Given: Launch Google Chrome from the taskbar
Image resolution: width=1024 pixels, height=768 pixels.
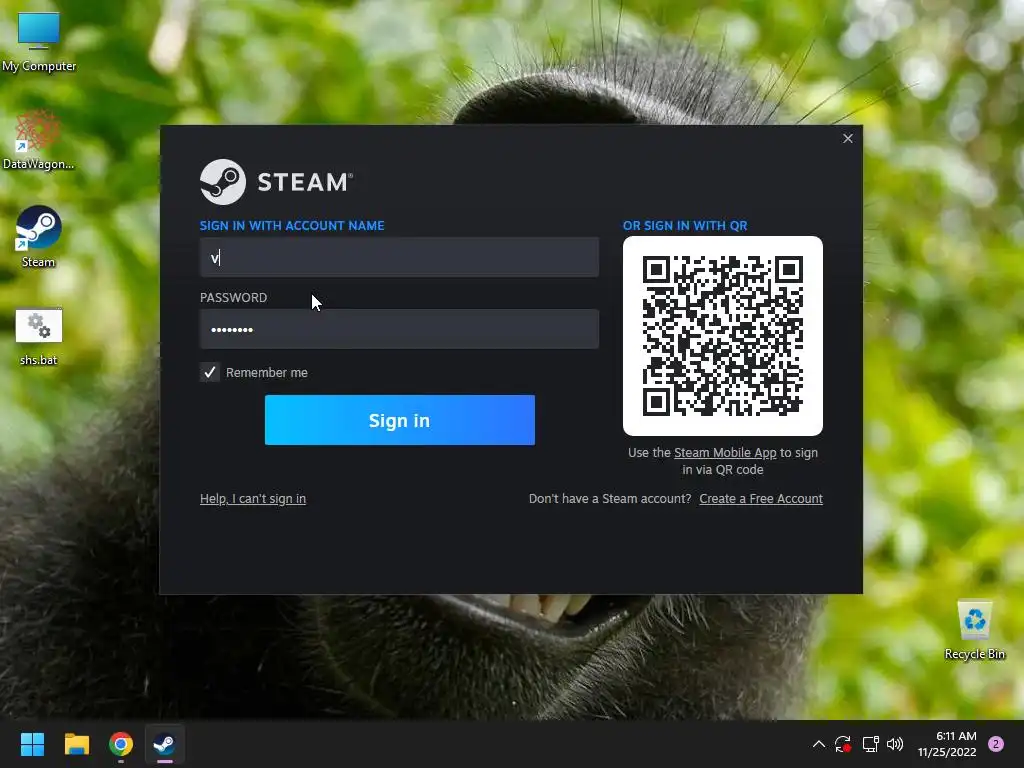Looking at the screenshot, I should pyautogui.click(x=121, y=744).
